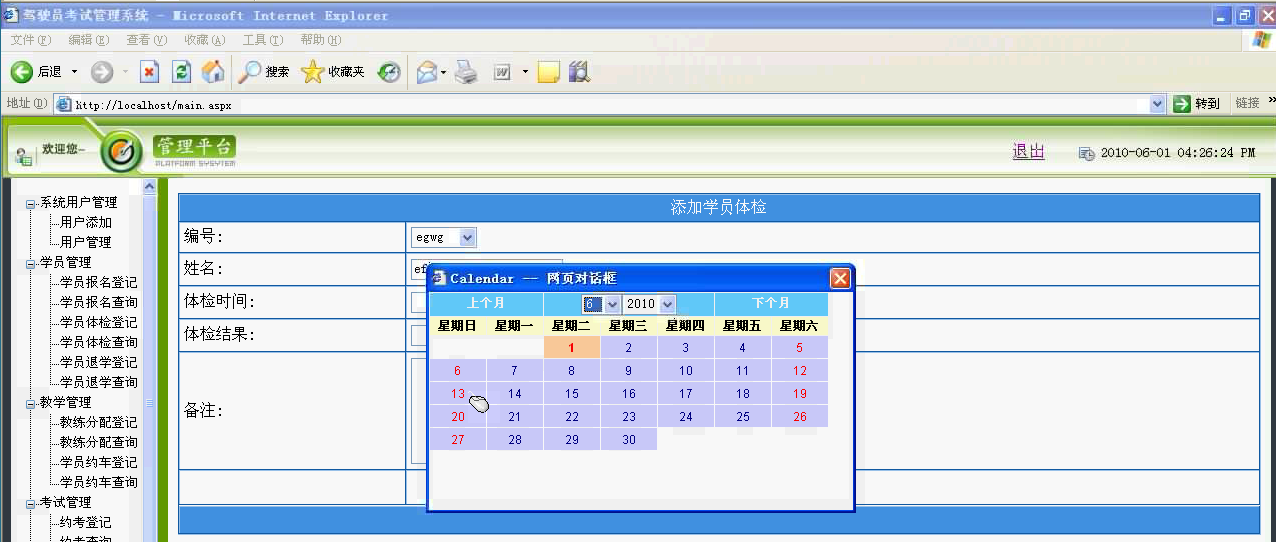
Task: Collapse the 考试管理 tree node
Action: pos(31,504)
